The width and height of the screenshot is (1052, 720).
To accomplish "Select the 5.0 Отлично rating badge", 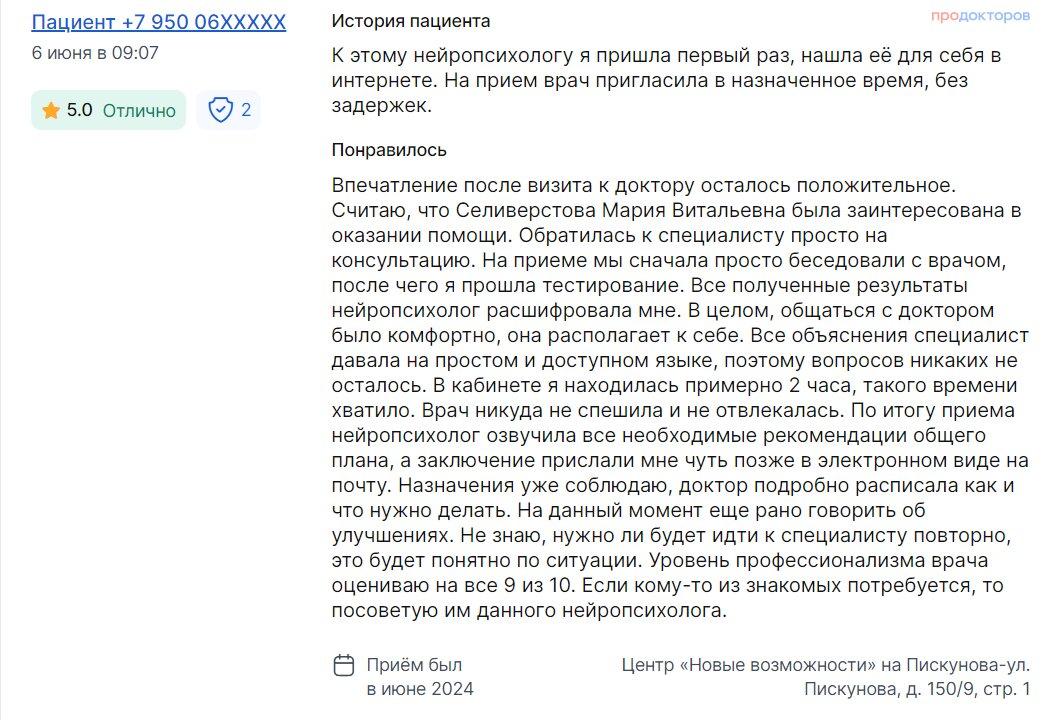I will 108,110.
